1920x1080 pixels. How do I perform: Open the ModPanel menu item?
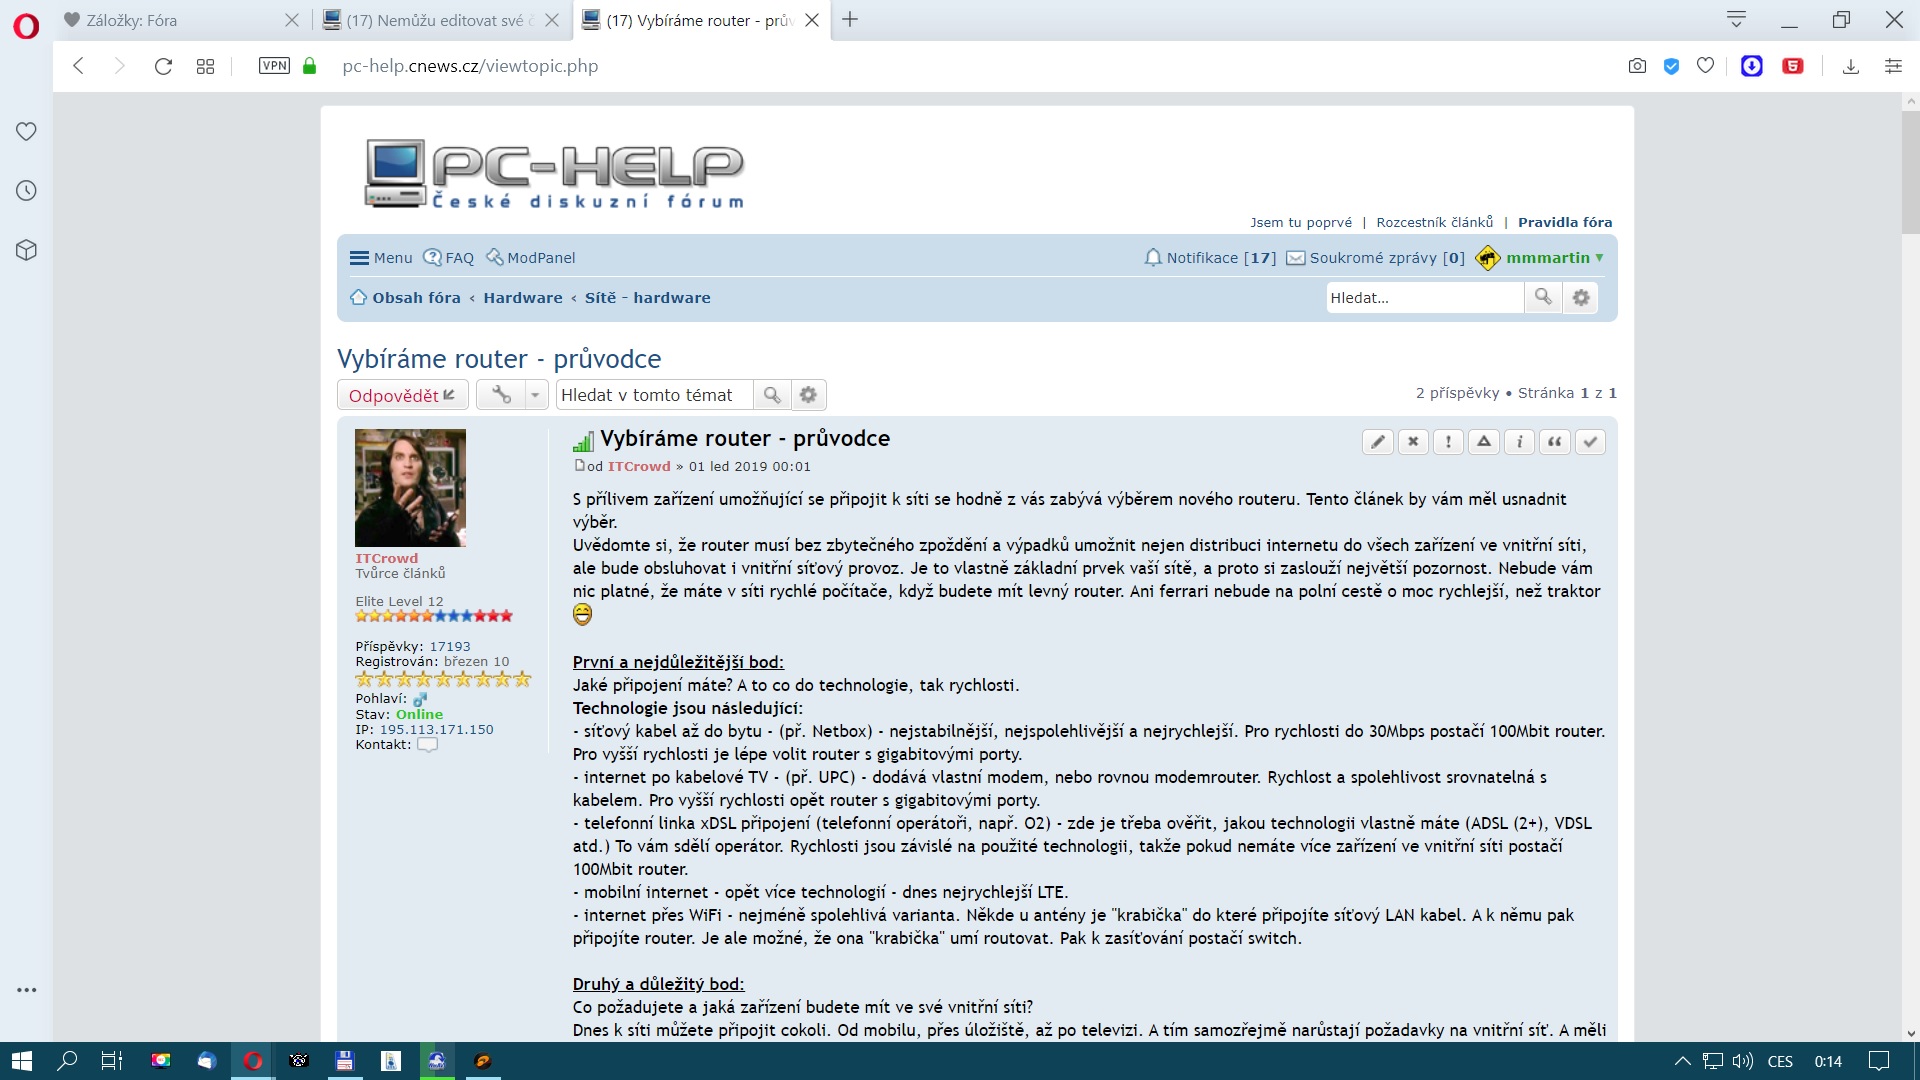point(531,258)
